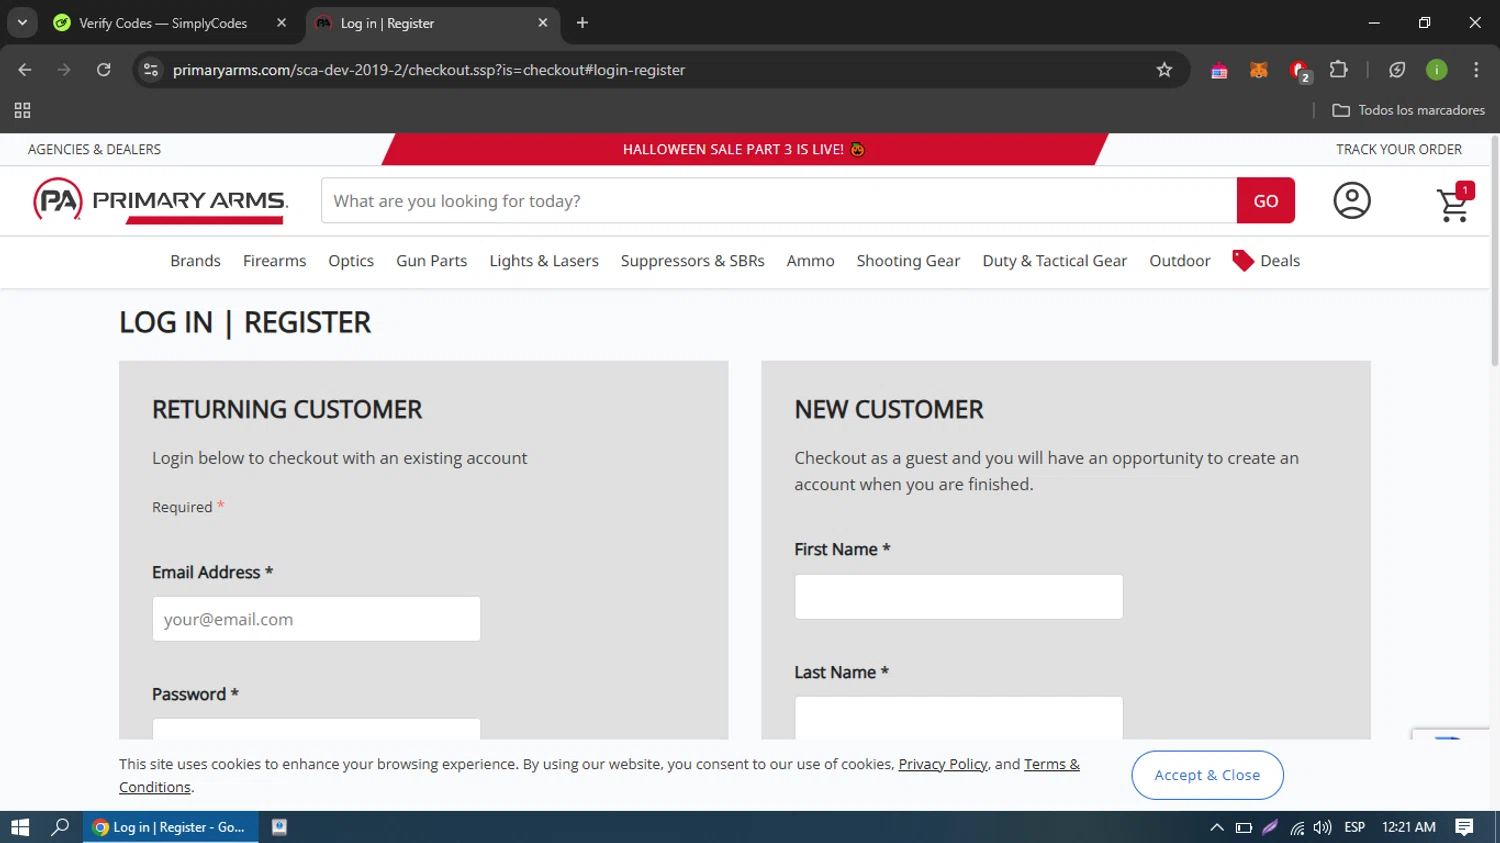The image size is (1500, 843).
Task: Open the Chrome taskbar window button
Action: point(171,827)
